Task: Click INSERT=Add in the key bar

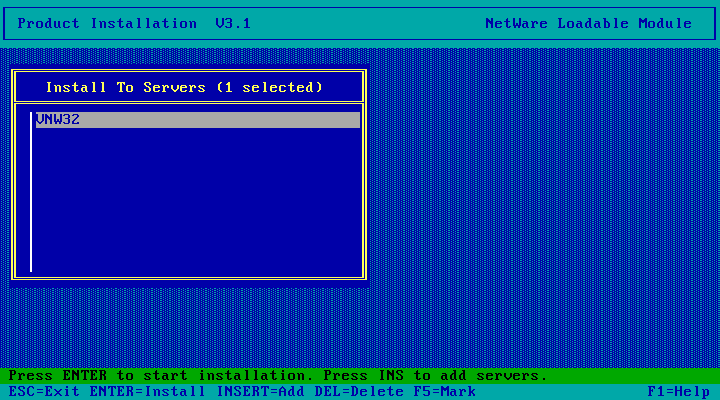Action: click(260, 392)
